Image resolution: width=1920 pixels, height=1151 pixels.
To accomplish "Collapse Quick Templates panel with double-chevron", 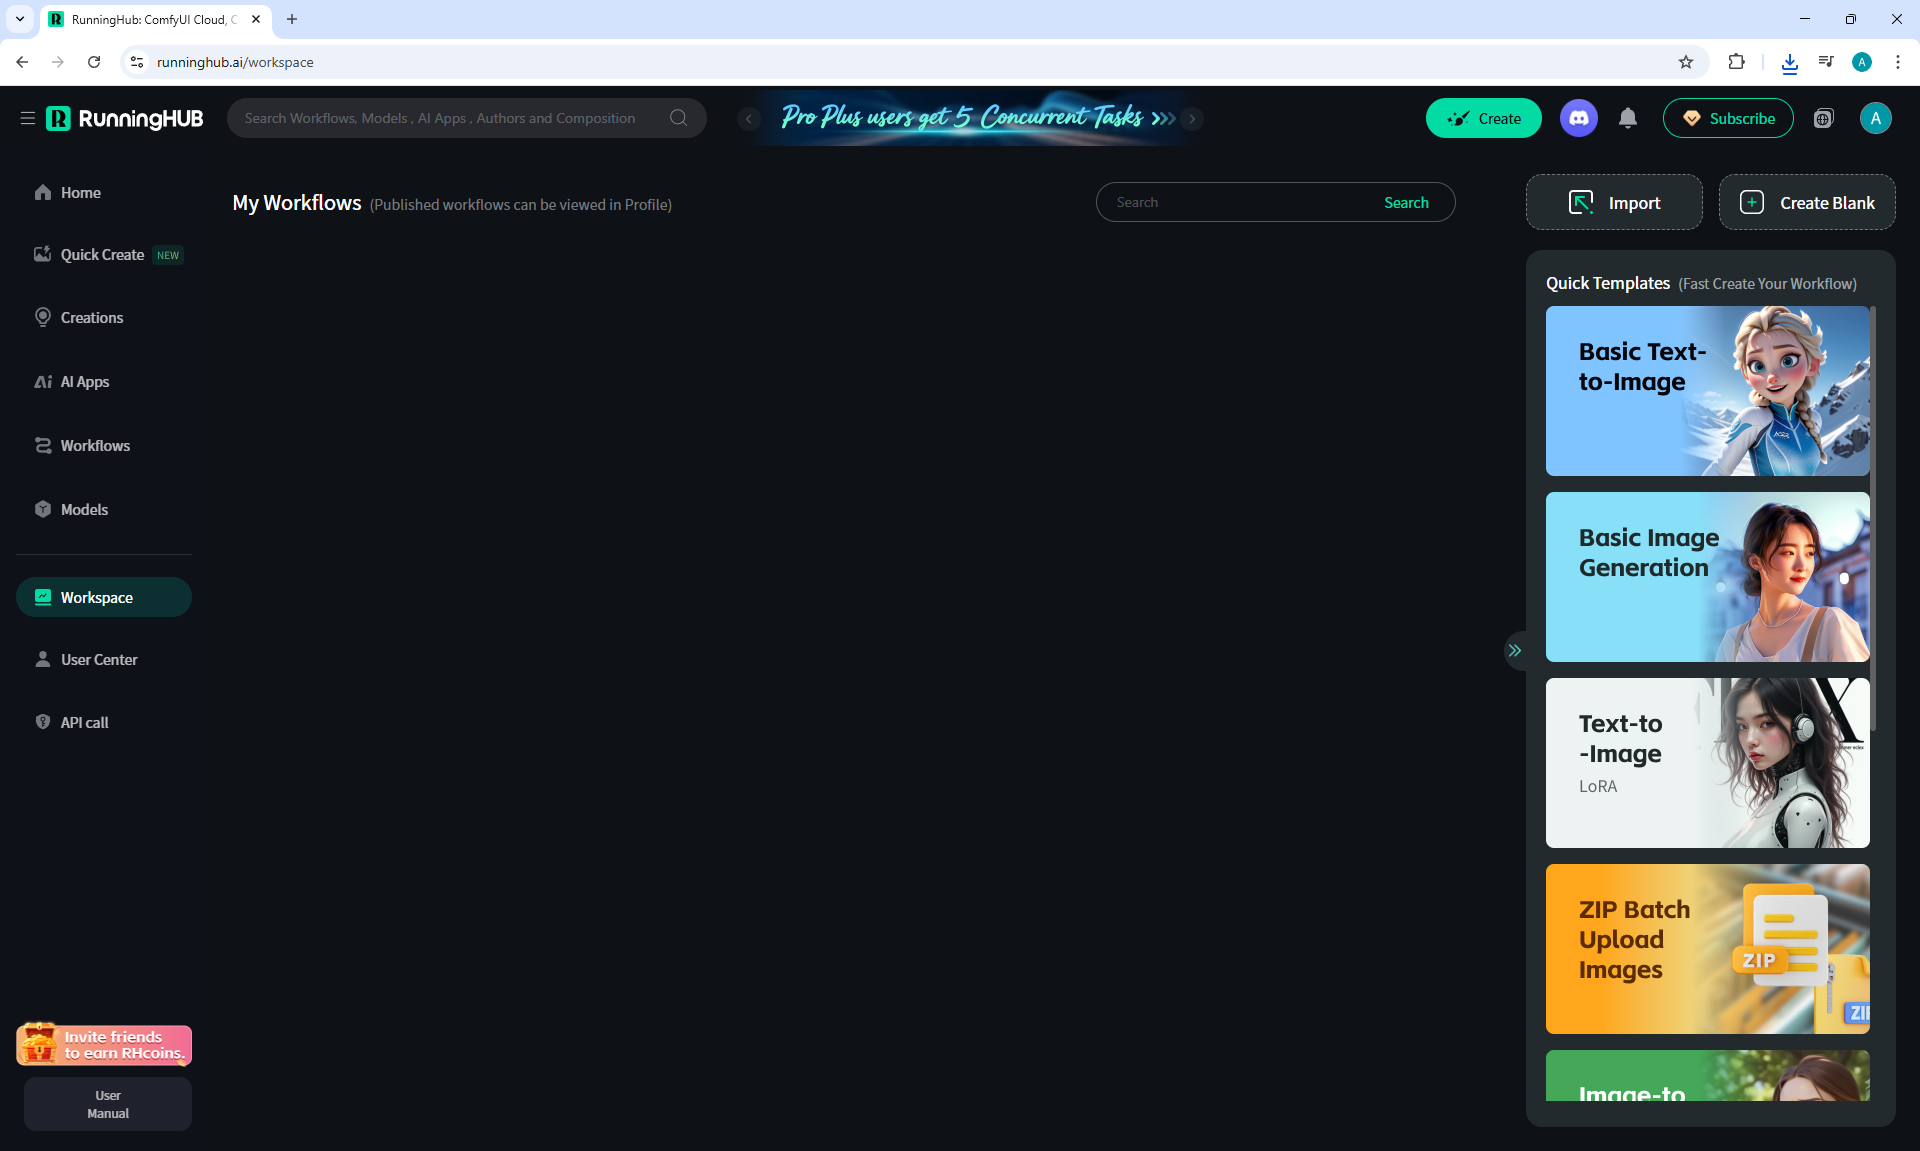I will [1515, 650].
